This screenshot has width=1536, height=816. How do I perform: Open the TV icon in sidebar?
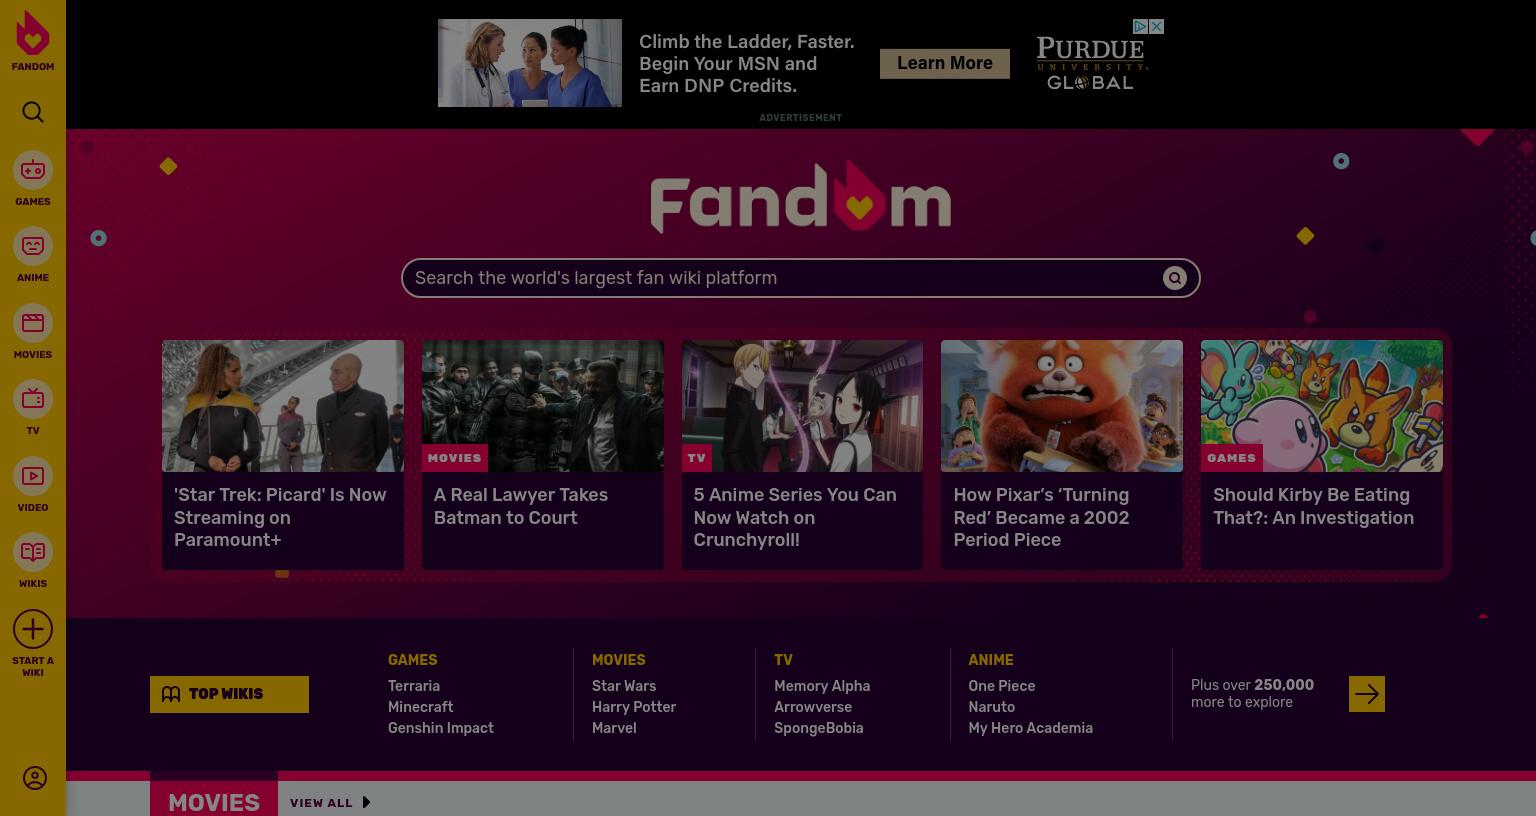click(33, 399)
